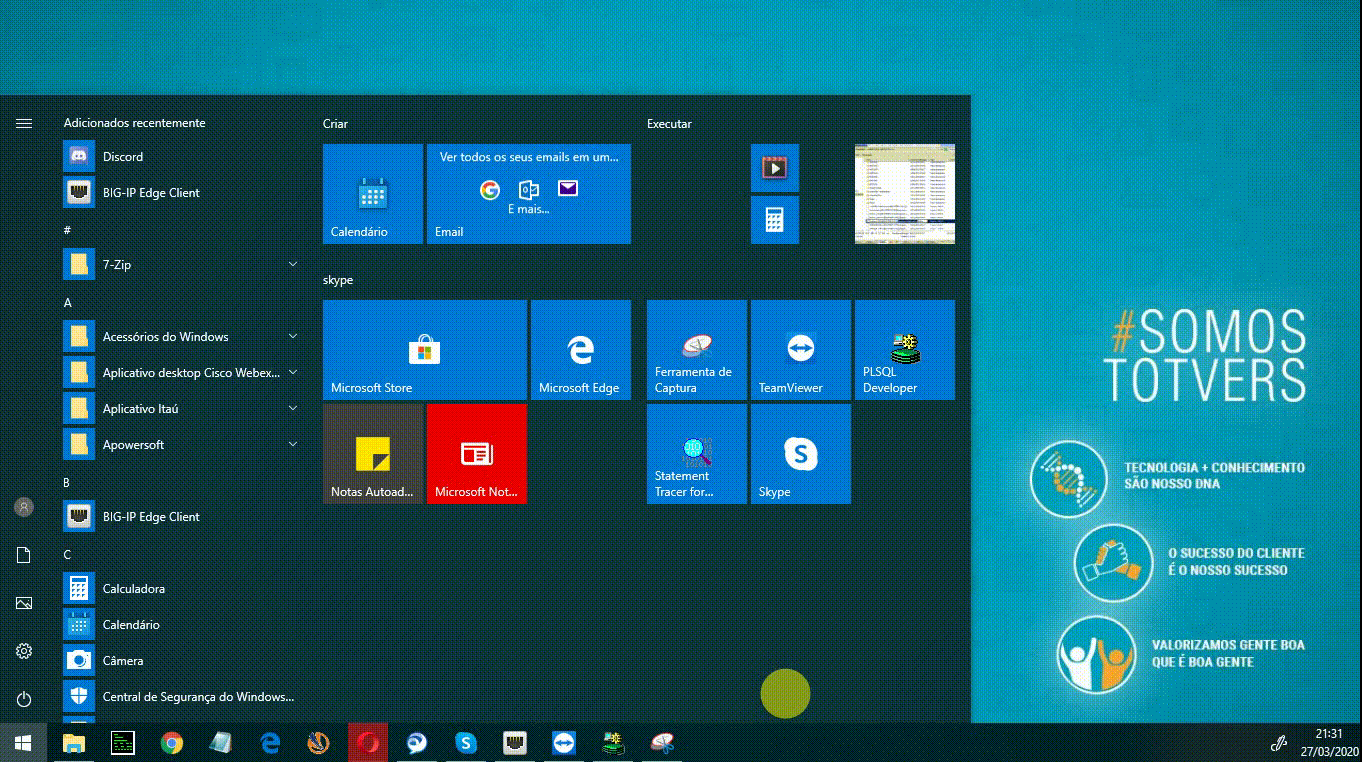The width and height of the screenshot is (1362, 762).
Task: Click the Criar tile group header
Action: [336, 124]
